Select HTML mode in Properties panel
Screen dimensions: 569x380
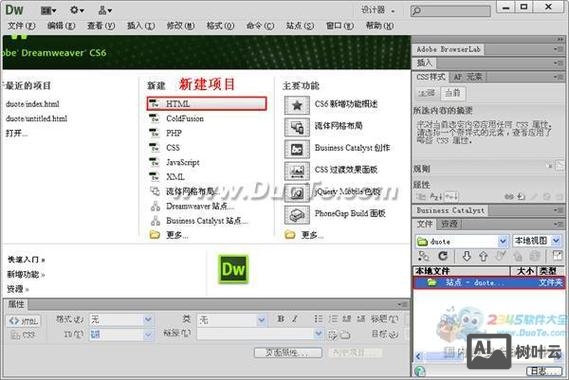point(24,321)
